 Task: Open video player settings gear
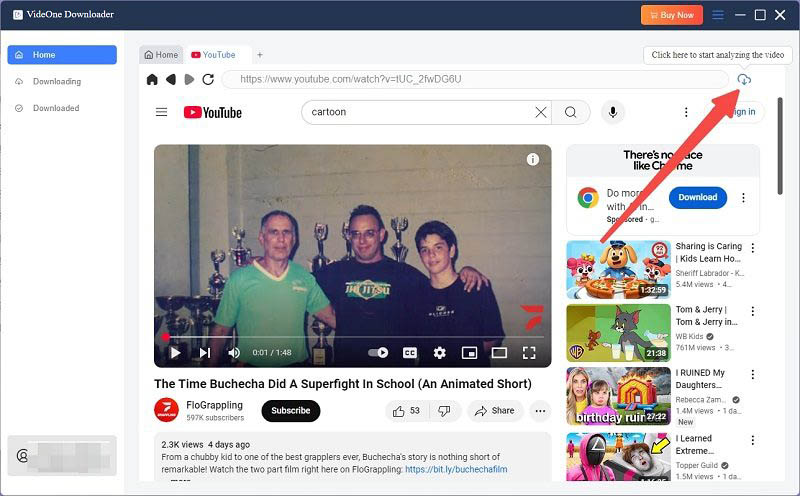[x=439, y=352]
